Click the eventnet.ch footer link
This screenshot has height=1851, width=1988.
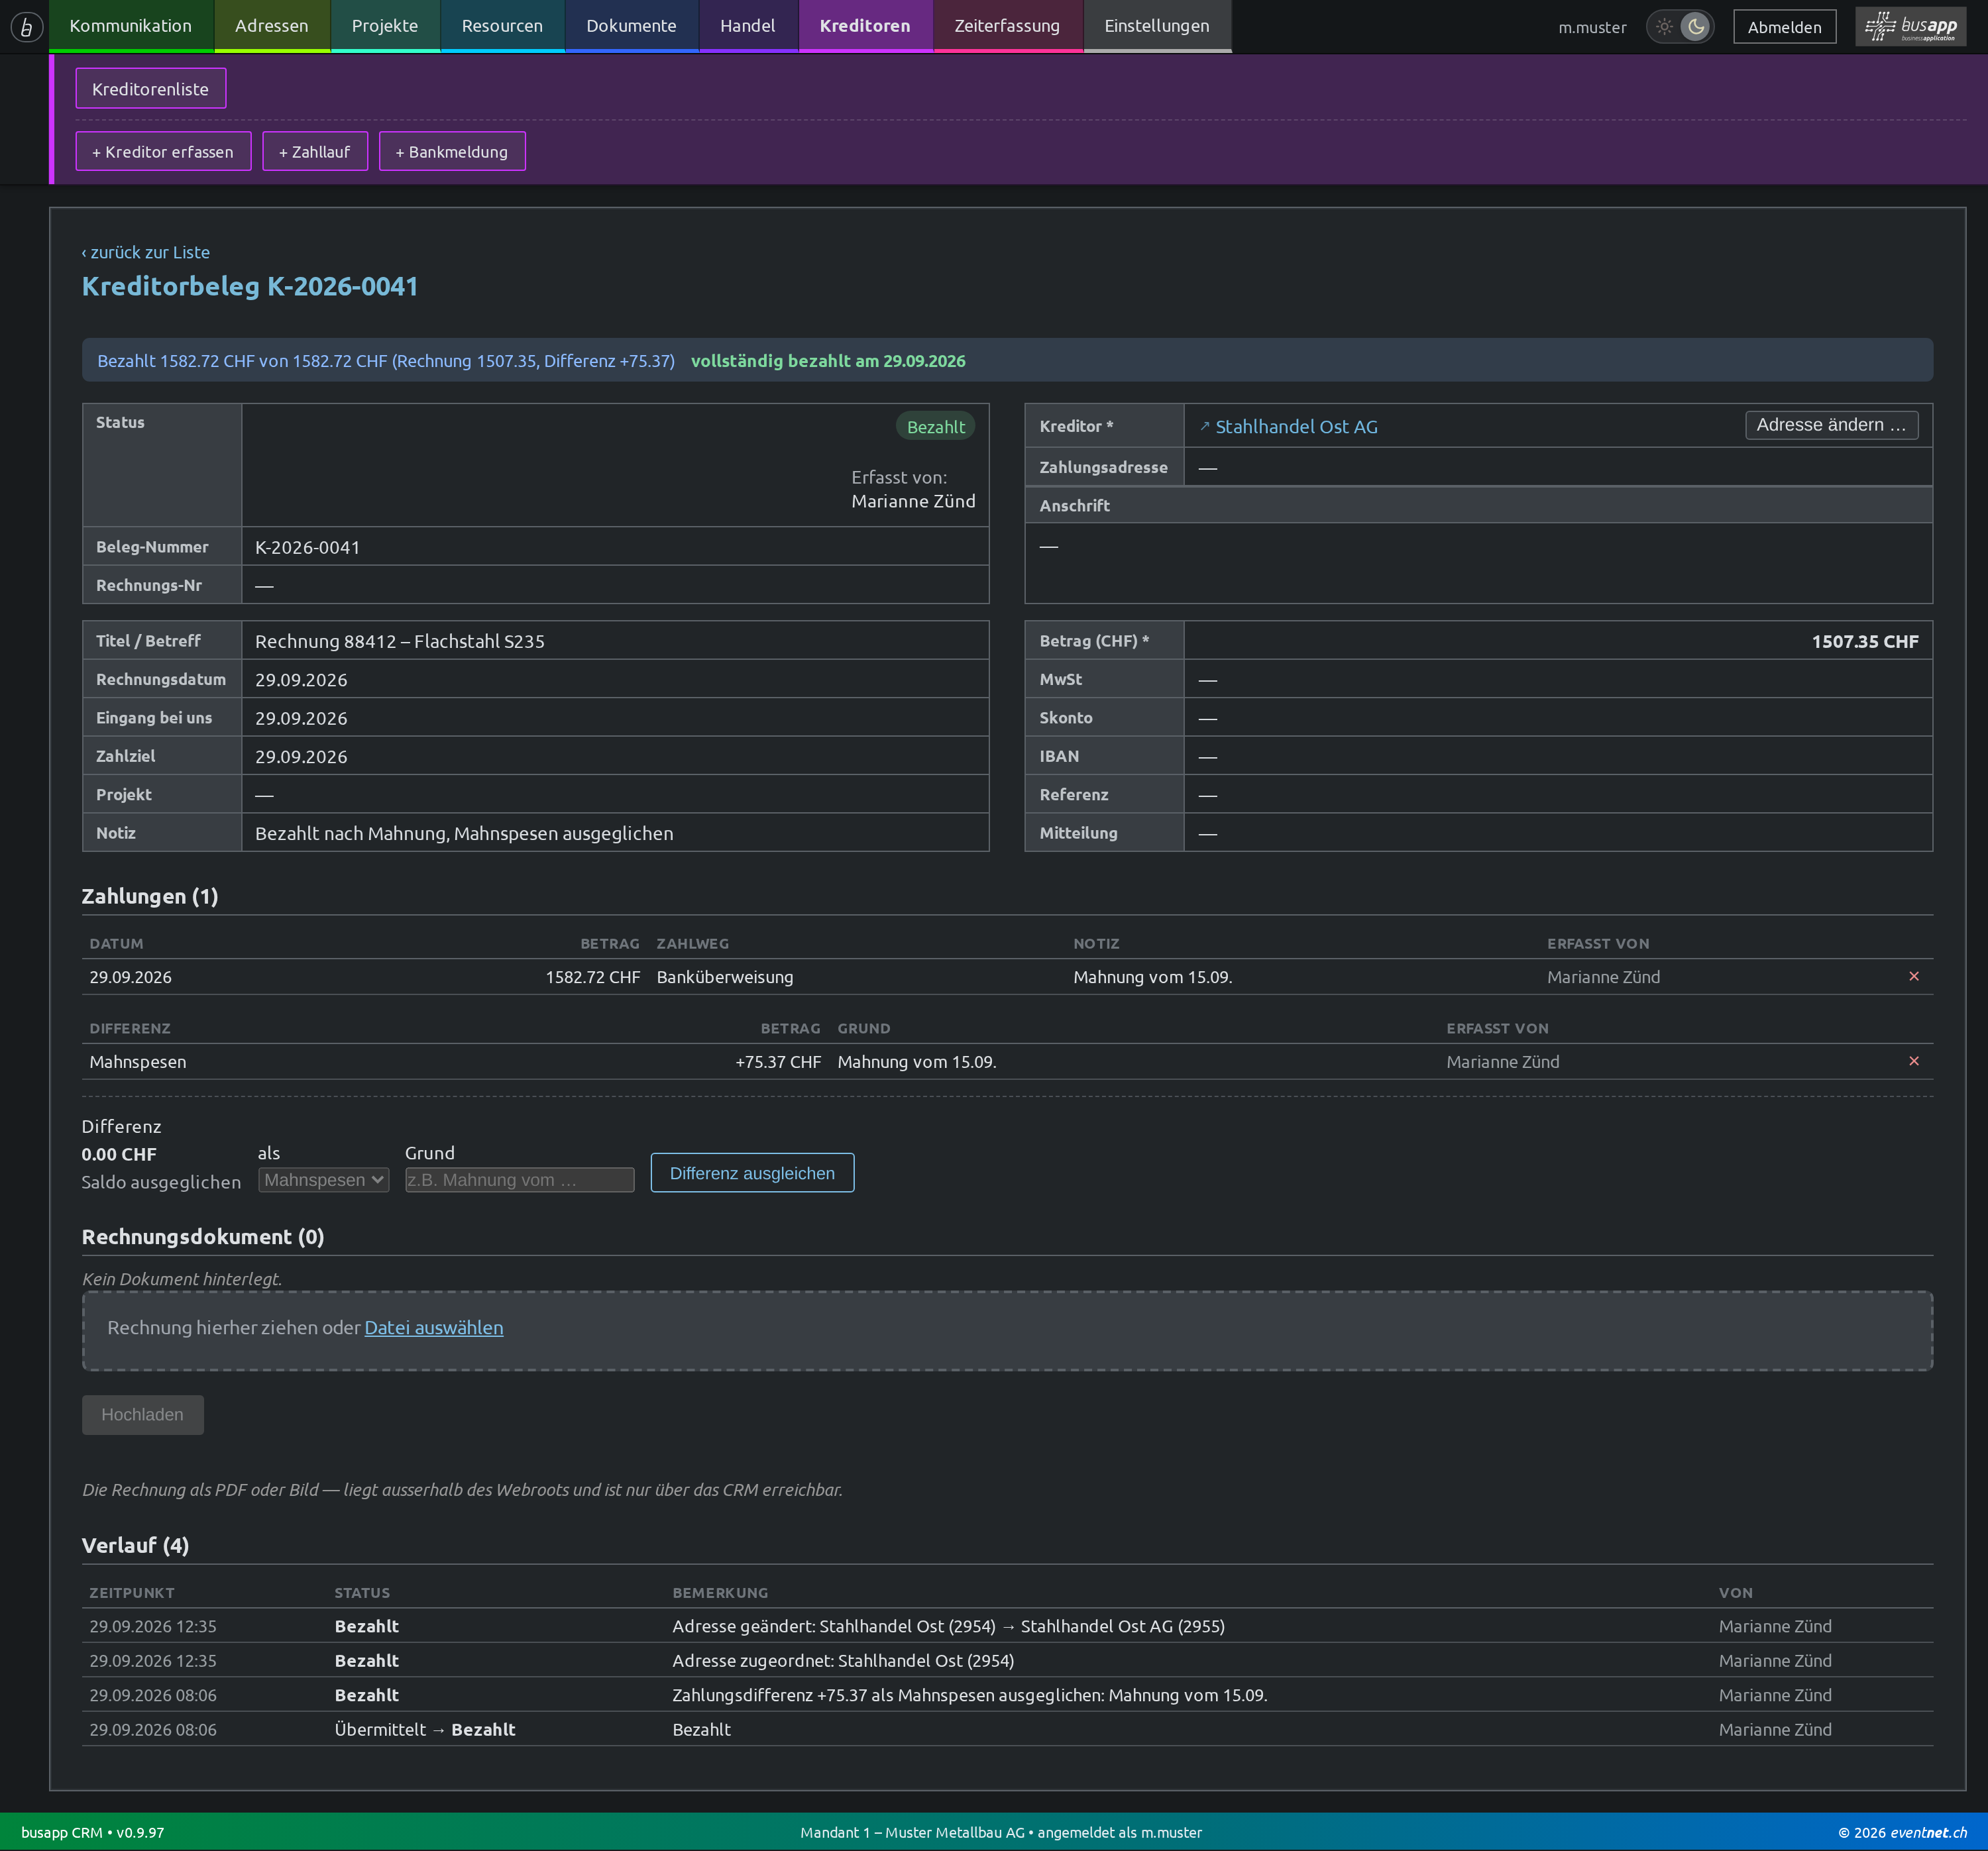tap(1928, 1833)
